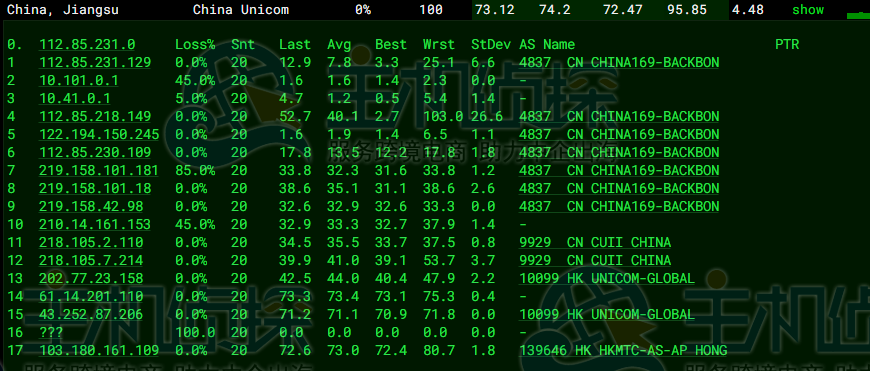Screen dimensions: 870x371
Task: Click AS 139646 HK HKMTC-AS-AP HONG link
Action: pos(623,350)
